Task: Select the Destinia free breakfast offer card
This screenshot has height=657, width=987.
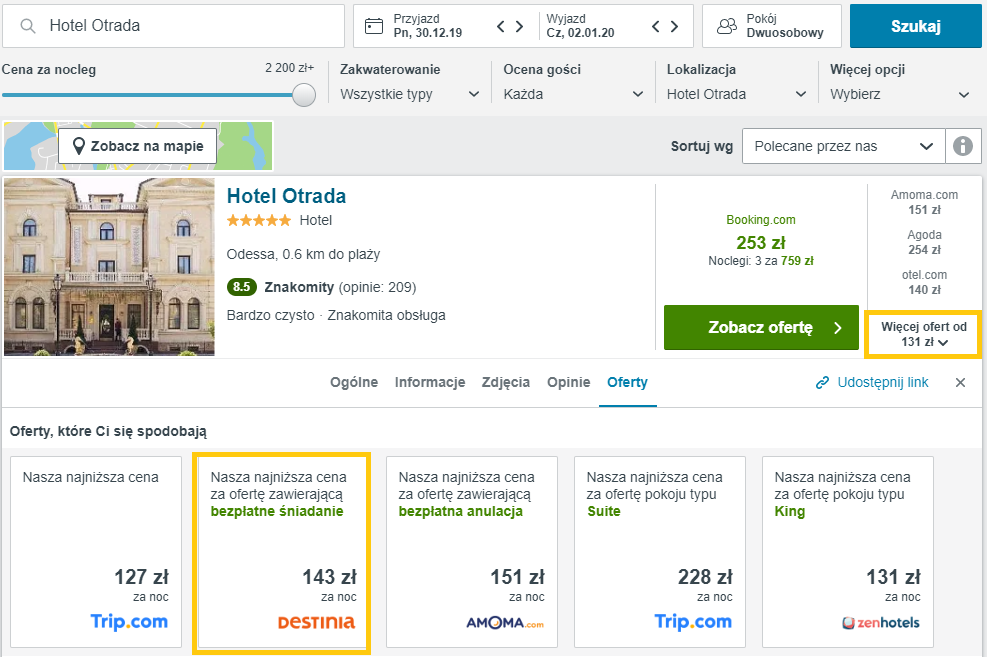Action: coord(281,552)
